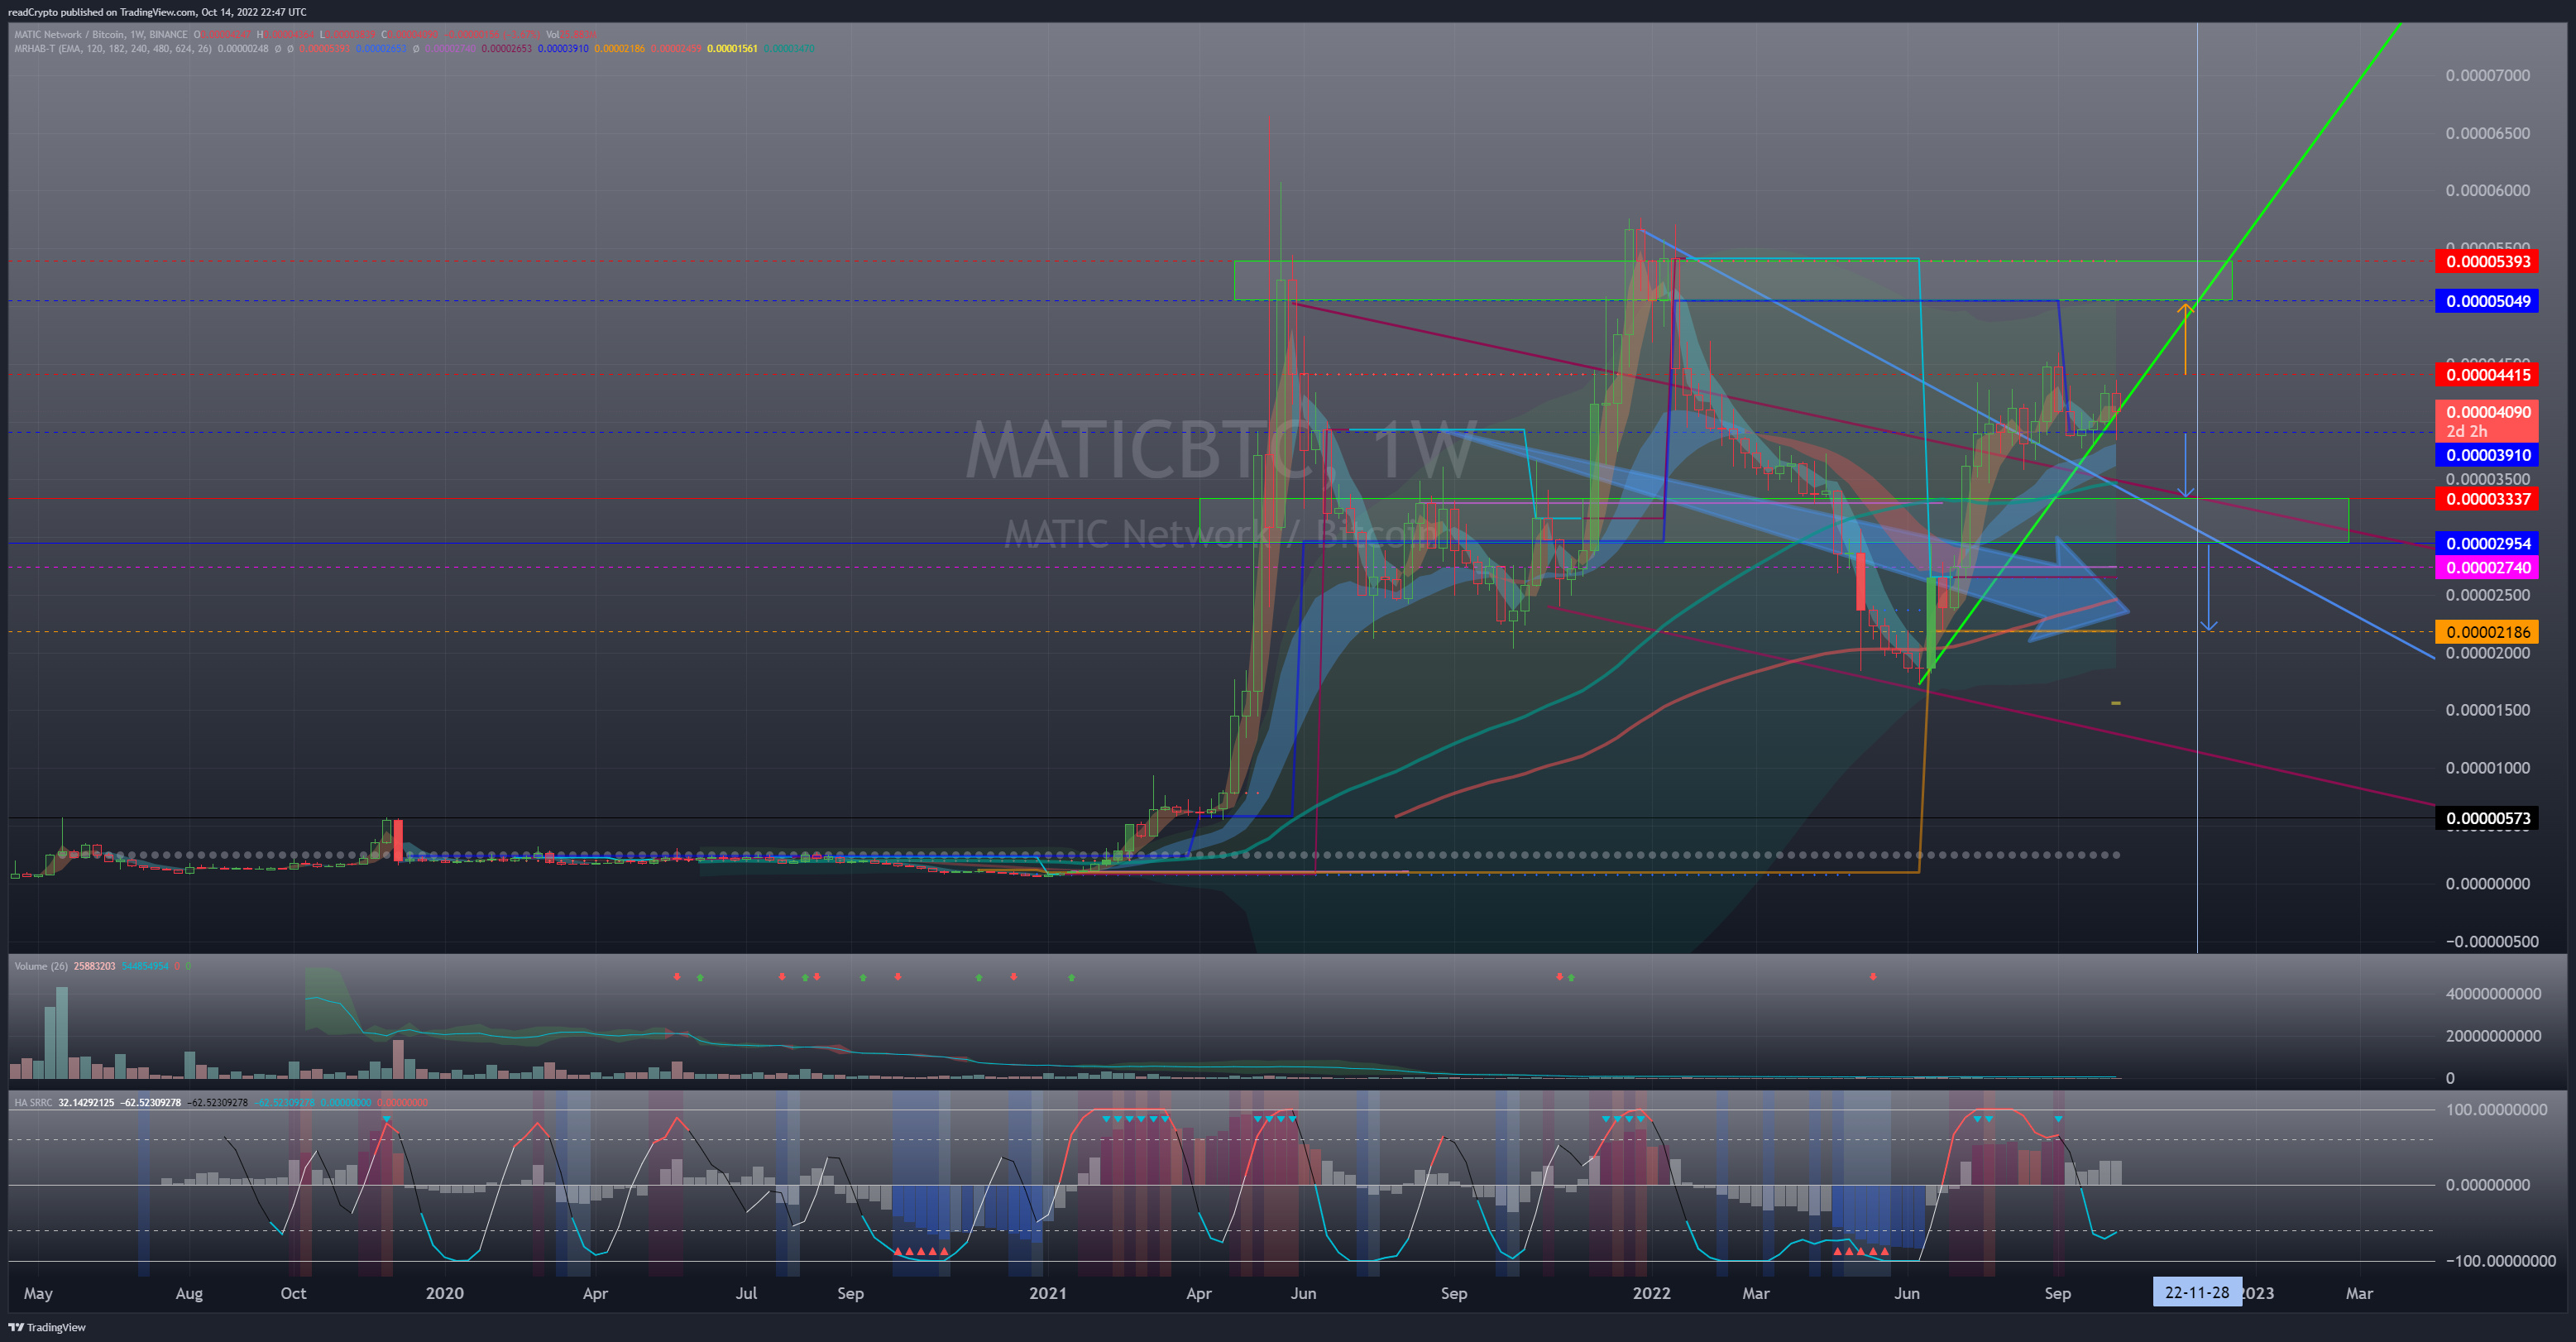Select the MATIC Network / Bitcoin symbol legend

pyautogui.click(x=101, y=34)
